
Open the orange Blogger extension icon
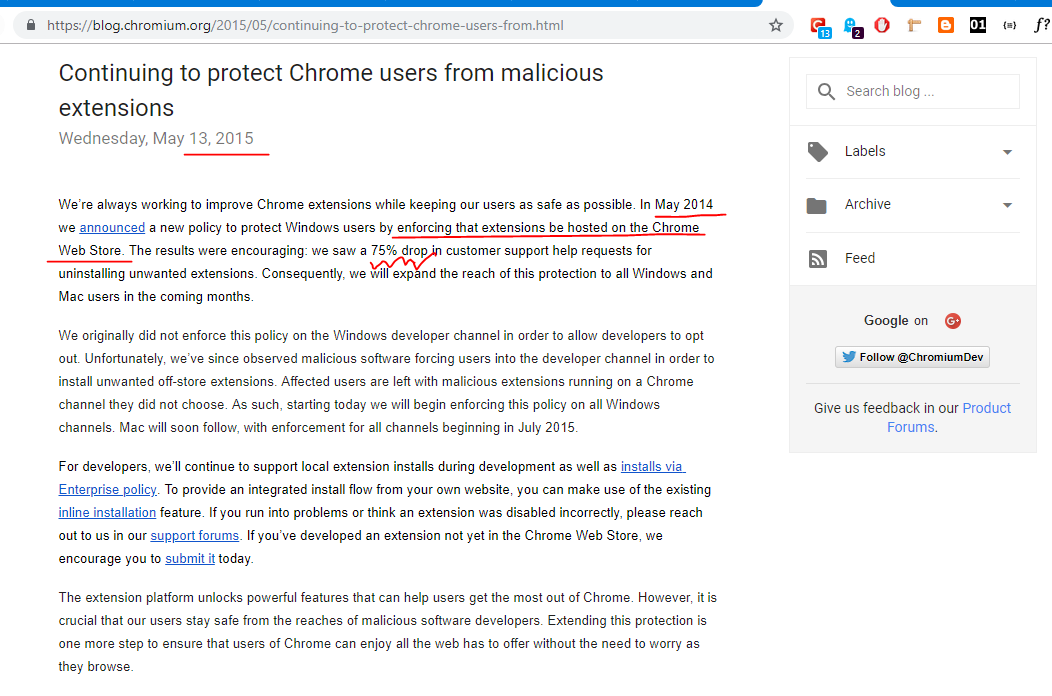pos(945,26)
